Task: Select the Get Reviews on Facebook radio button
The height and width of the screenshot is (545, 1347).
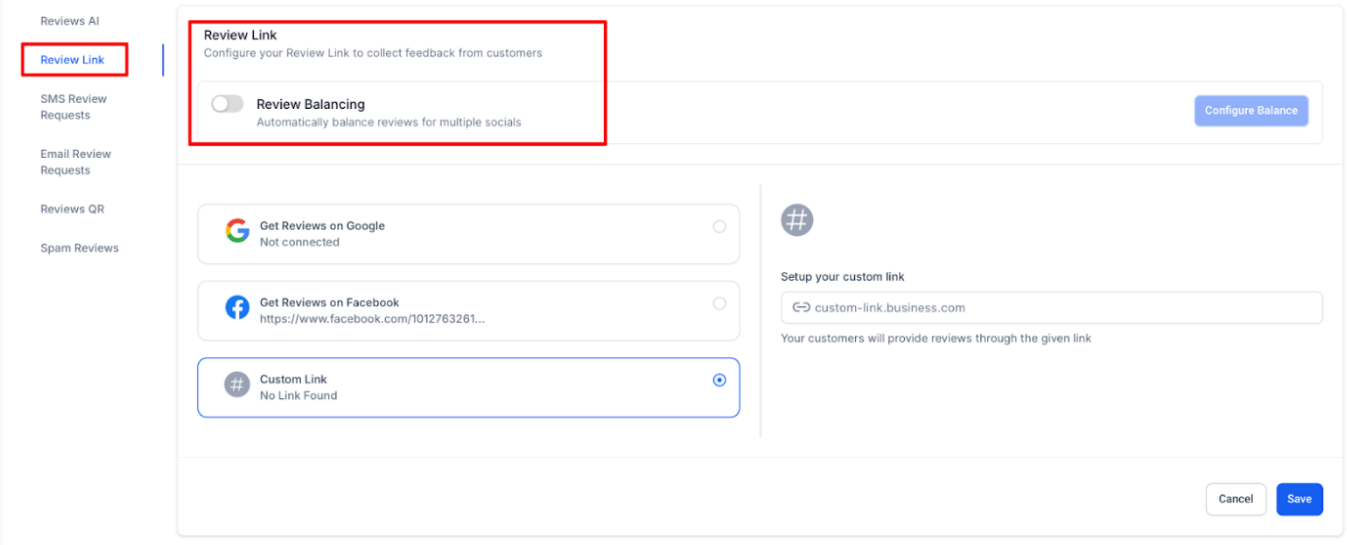Action: 719,303
